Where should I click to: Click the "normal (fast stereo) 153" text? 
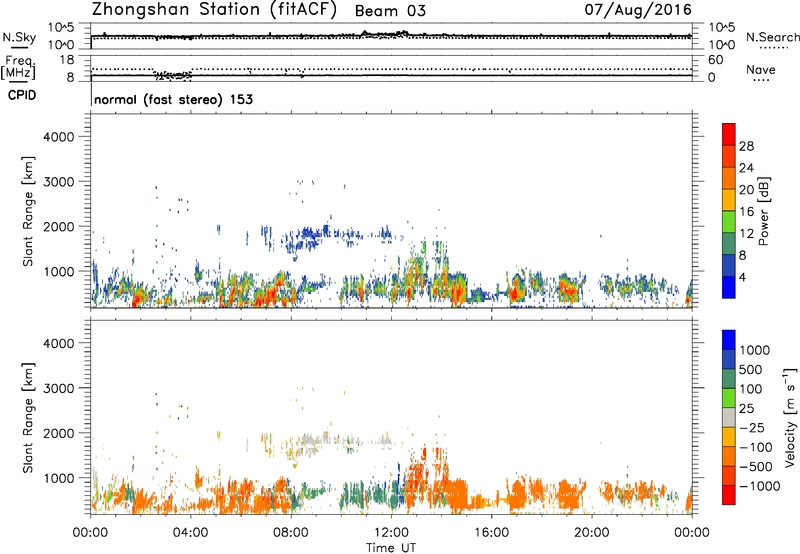pos(173,99)
